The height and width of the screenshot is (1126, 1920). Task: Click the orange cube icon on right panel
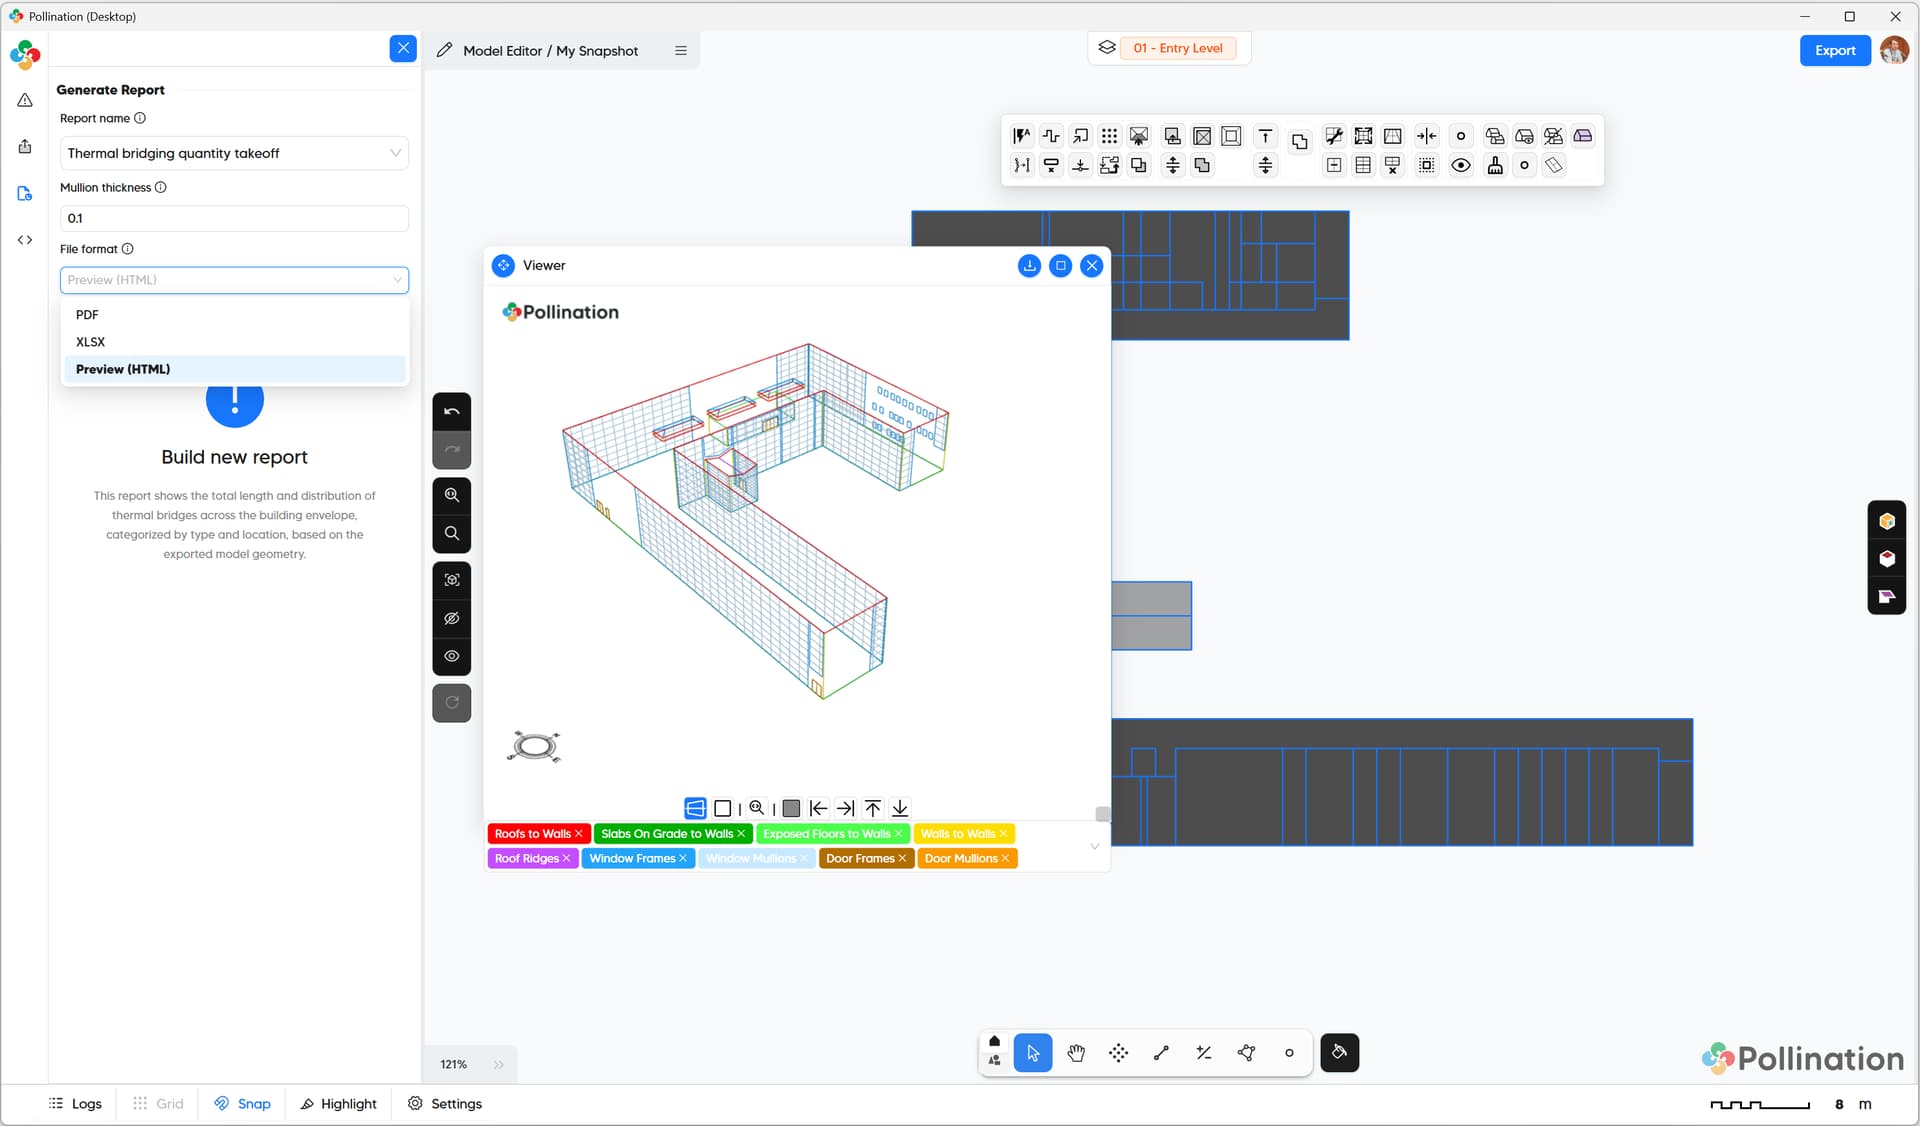(x=1887, y=521)
